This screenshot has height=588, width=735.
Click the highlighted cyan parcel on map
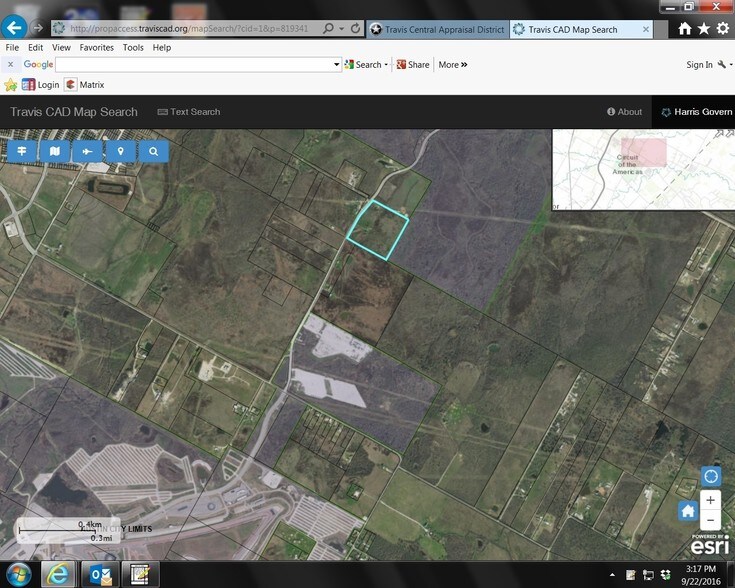pyautogui.click(x=378, y=229)
